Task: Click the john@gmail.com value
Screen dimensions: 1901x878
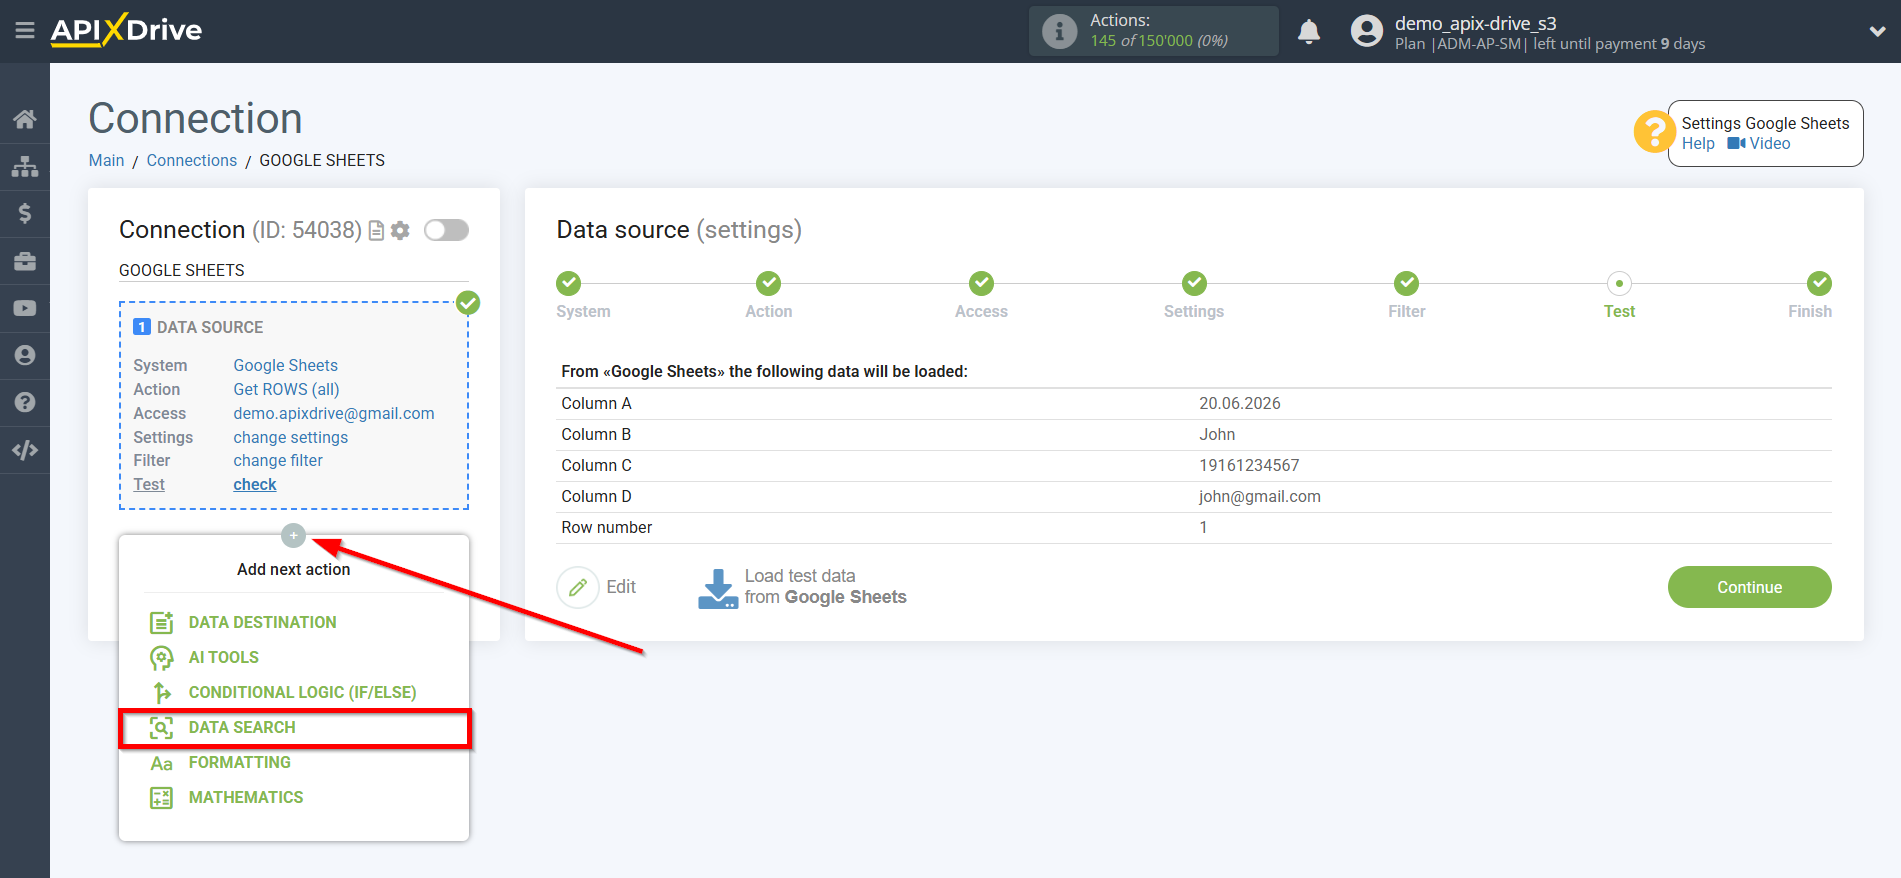Action: coord(1260,496)
